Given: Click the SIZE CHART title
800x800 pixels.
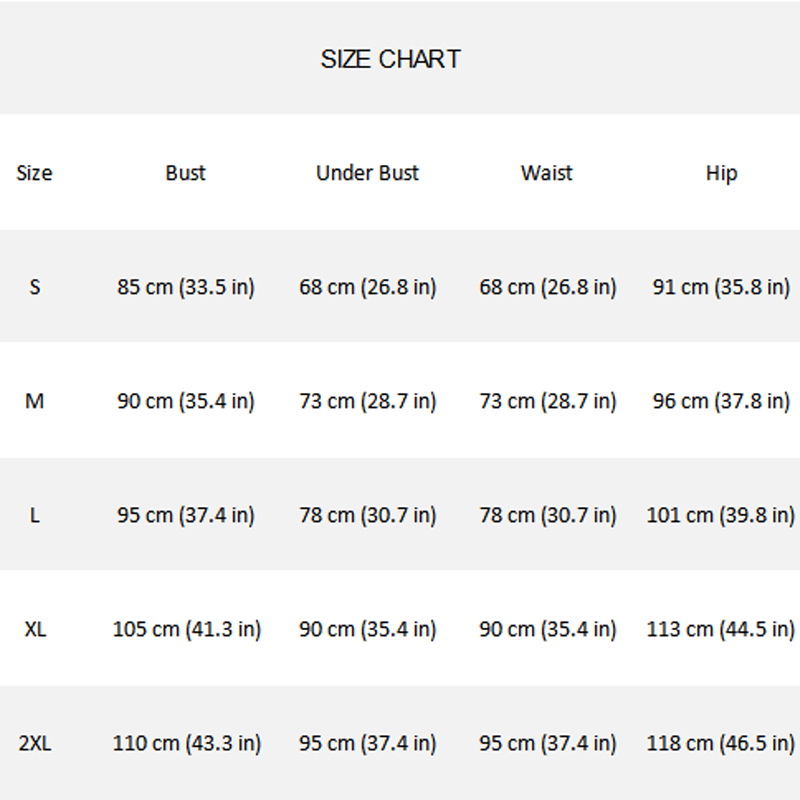Looking at the screenshot, I should (x=390, y=59).
